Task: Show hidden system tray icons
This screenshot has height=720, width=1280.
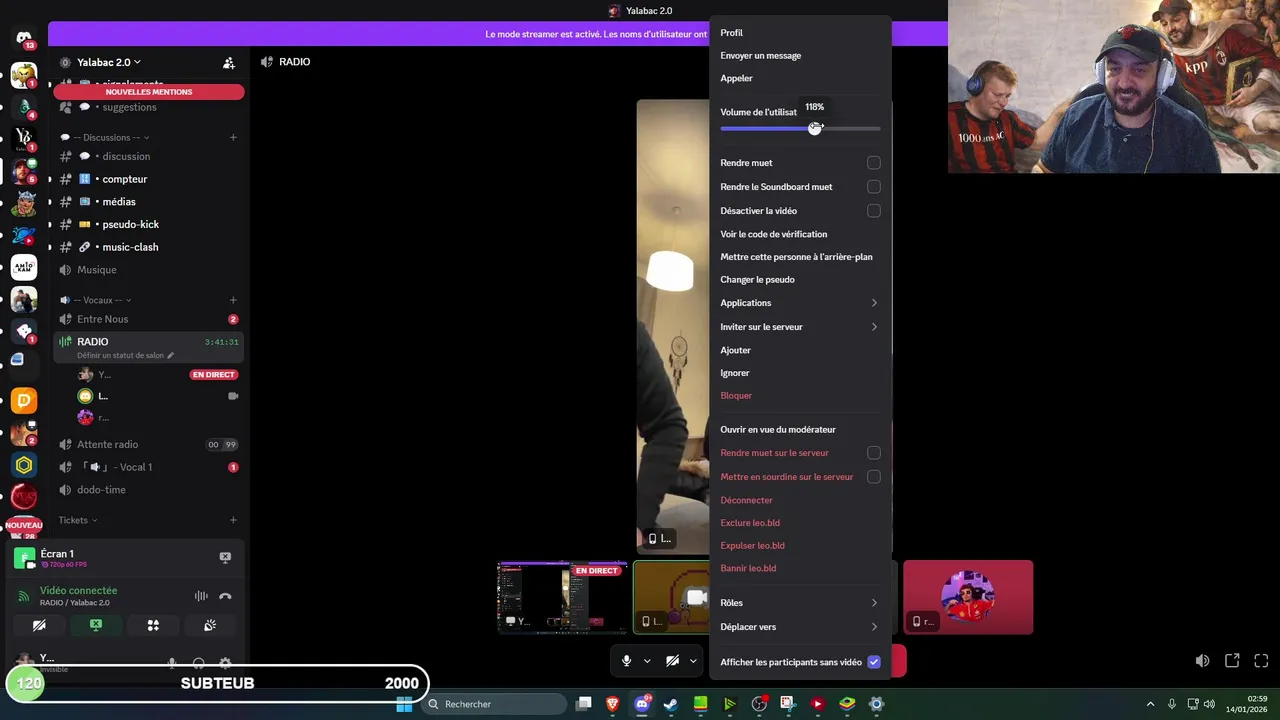Action: point(1150,704)
